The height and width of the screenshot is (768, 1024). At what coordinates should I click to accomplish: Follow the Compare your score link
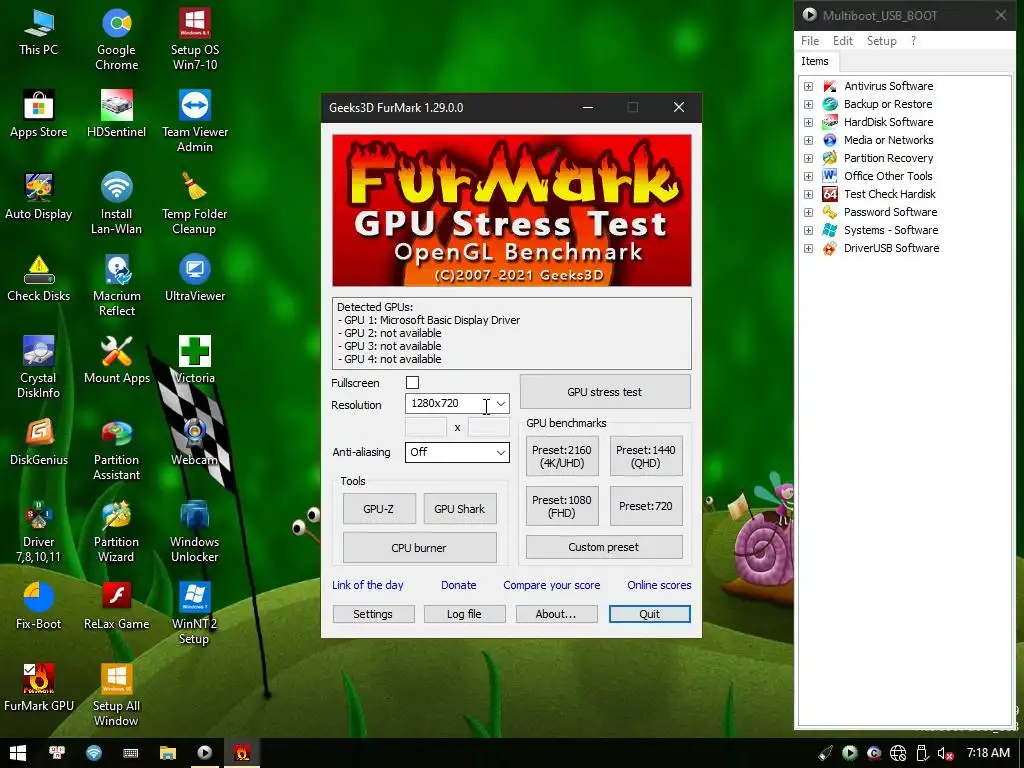pos(552,585)
